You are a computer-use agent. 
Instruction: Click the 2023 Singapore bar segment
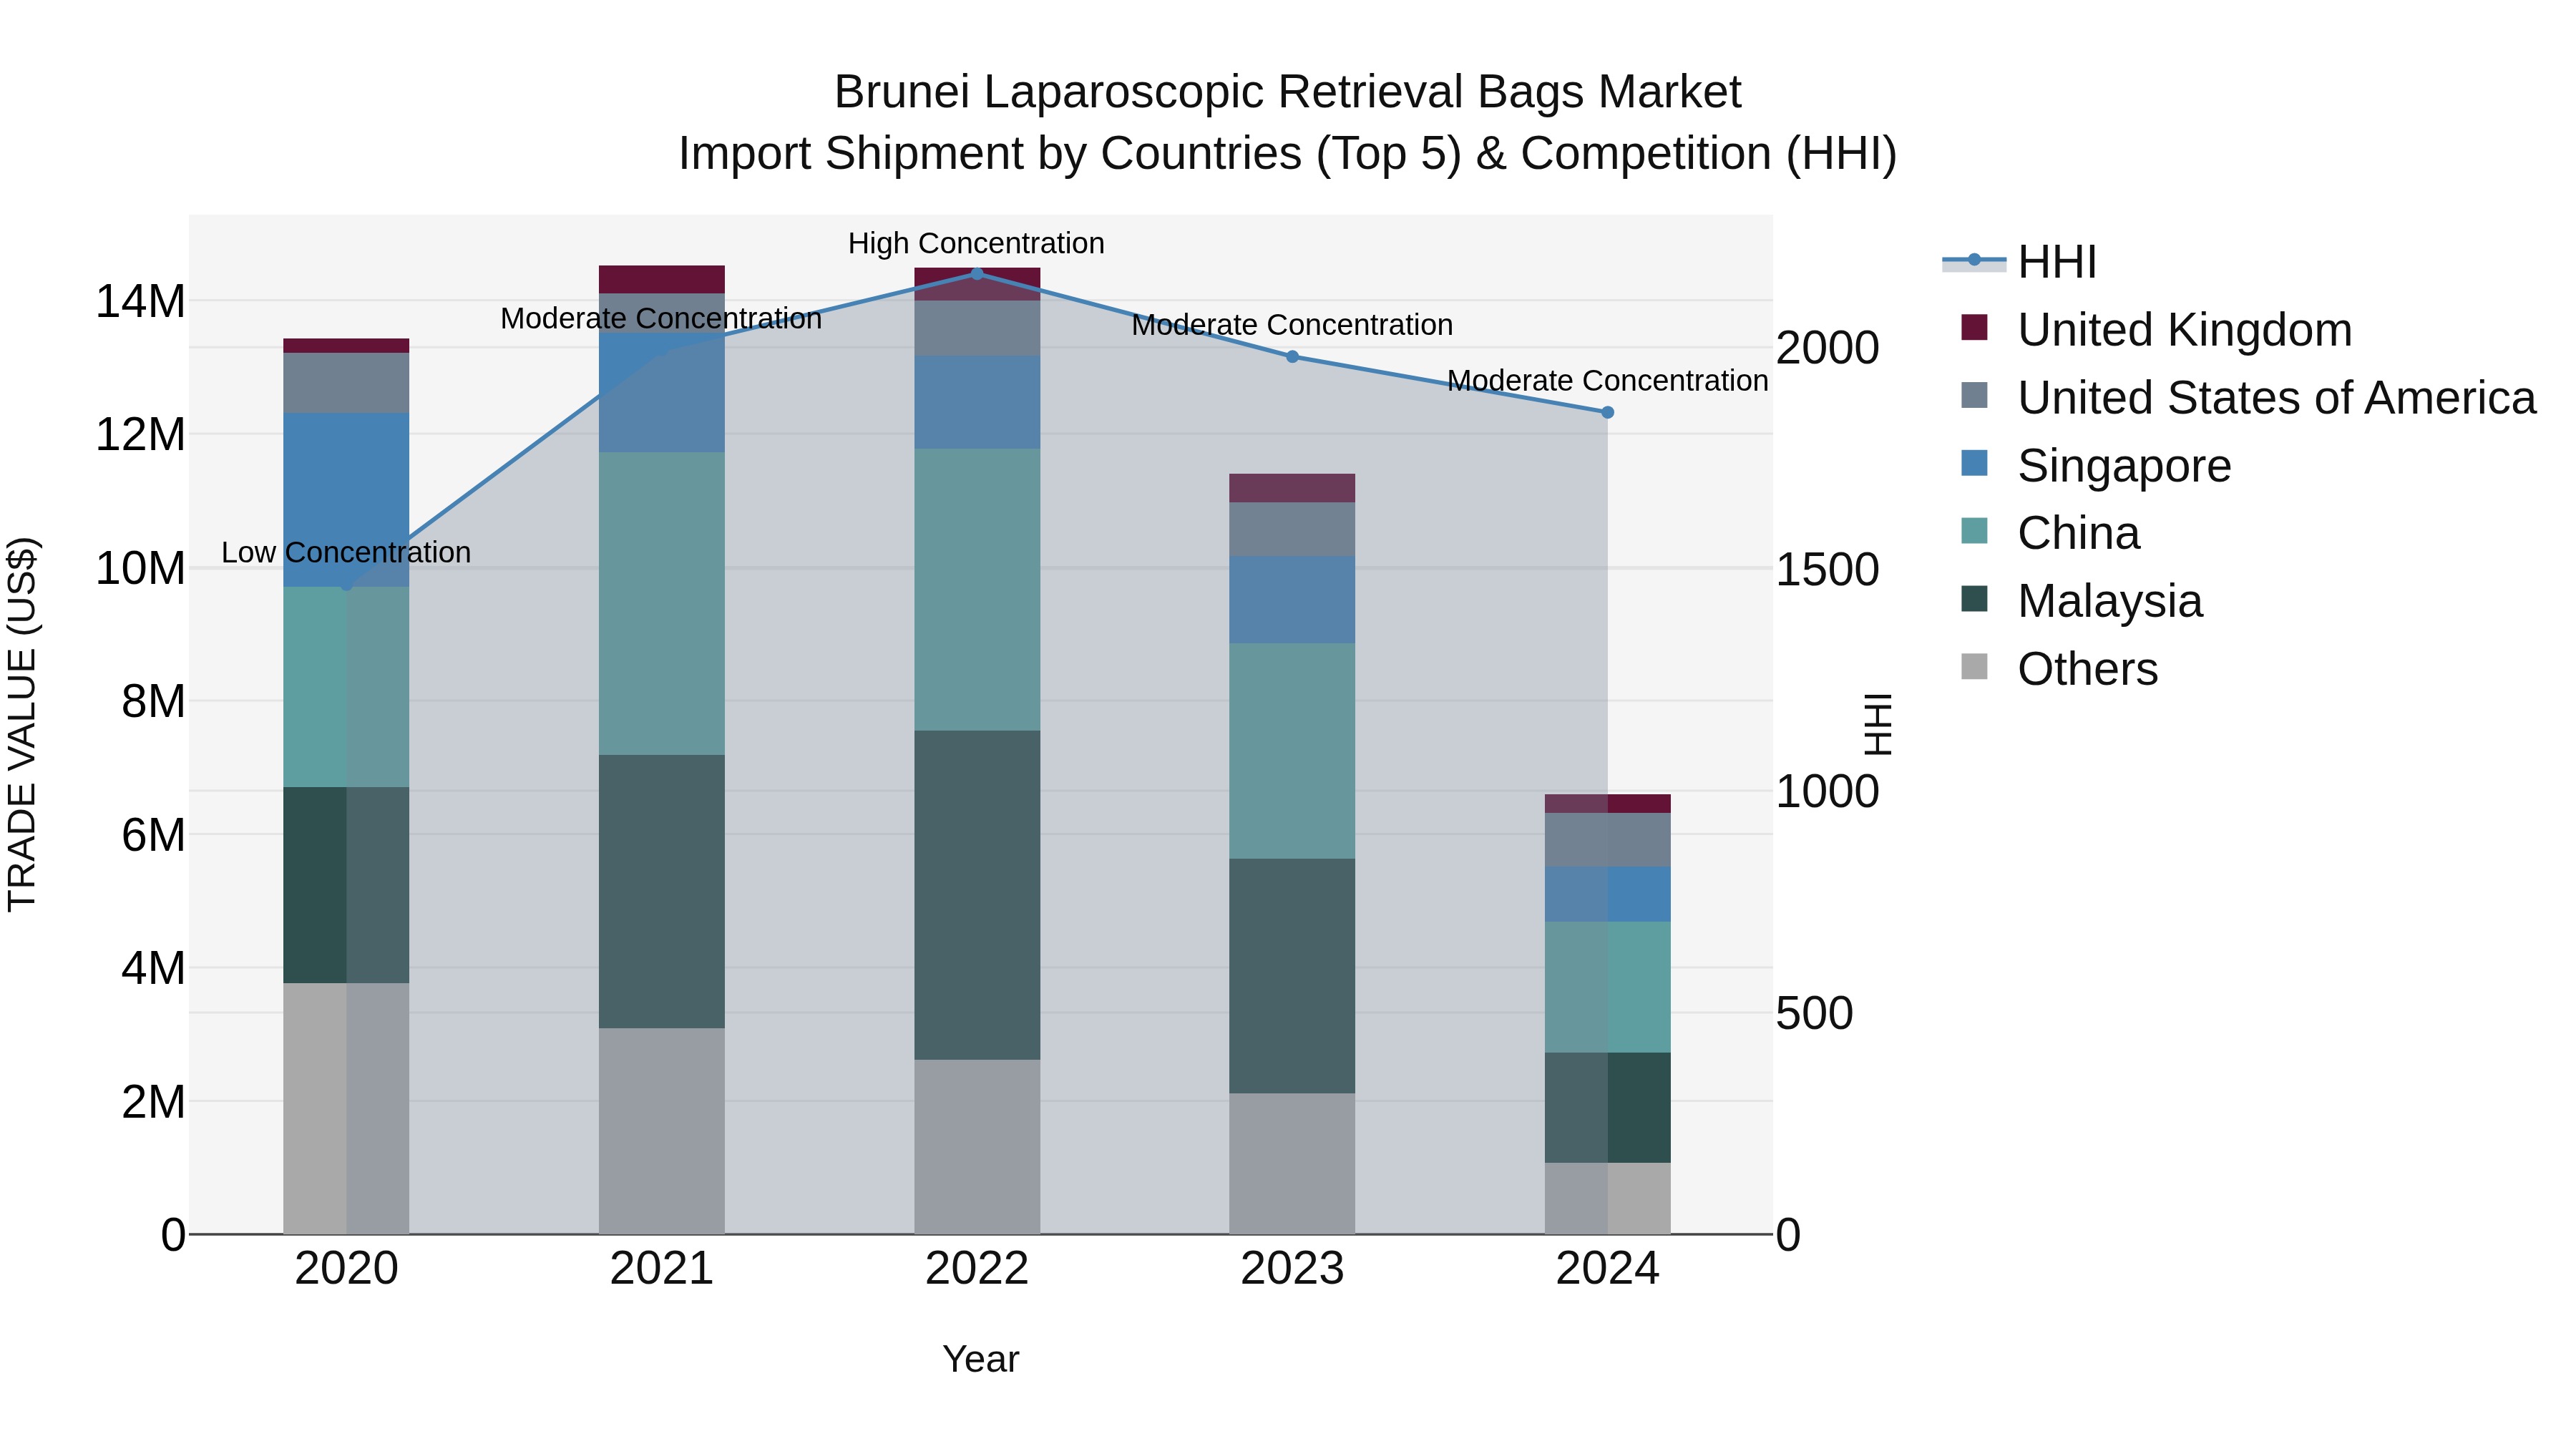(1292, 600)
